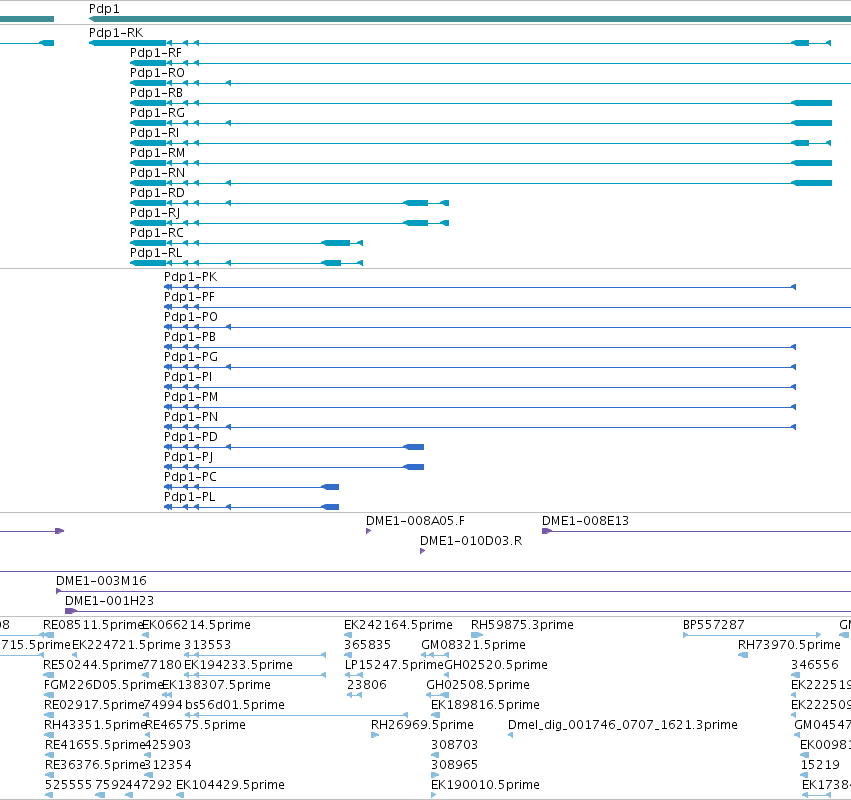Image resolution: width=851 pixels, height=800 pixels.
Task: Click the EK242164.5prime EST label
Action: click(398, 625)
